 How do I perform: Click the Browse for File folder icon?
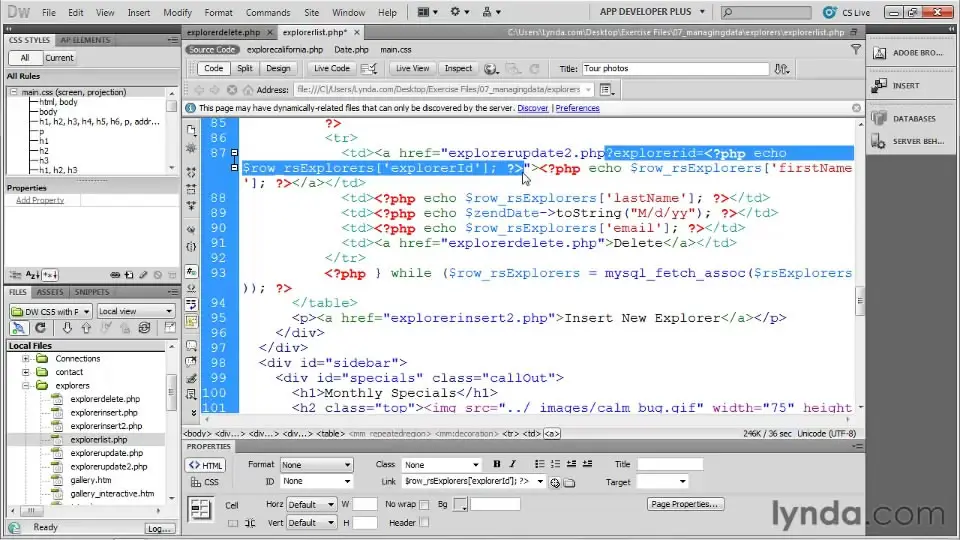pos(569,482)
